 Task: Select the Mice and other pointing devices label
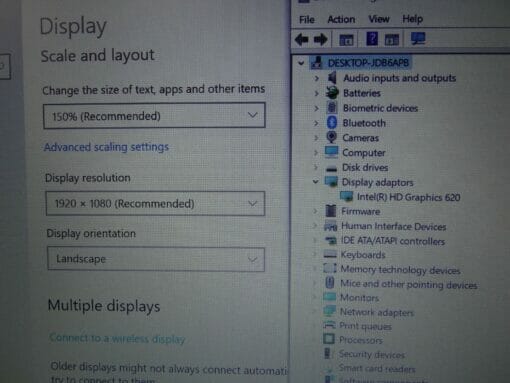point(408,284)
